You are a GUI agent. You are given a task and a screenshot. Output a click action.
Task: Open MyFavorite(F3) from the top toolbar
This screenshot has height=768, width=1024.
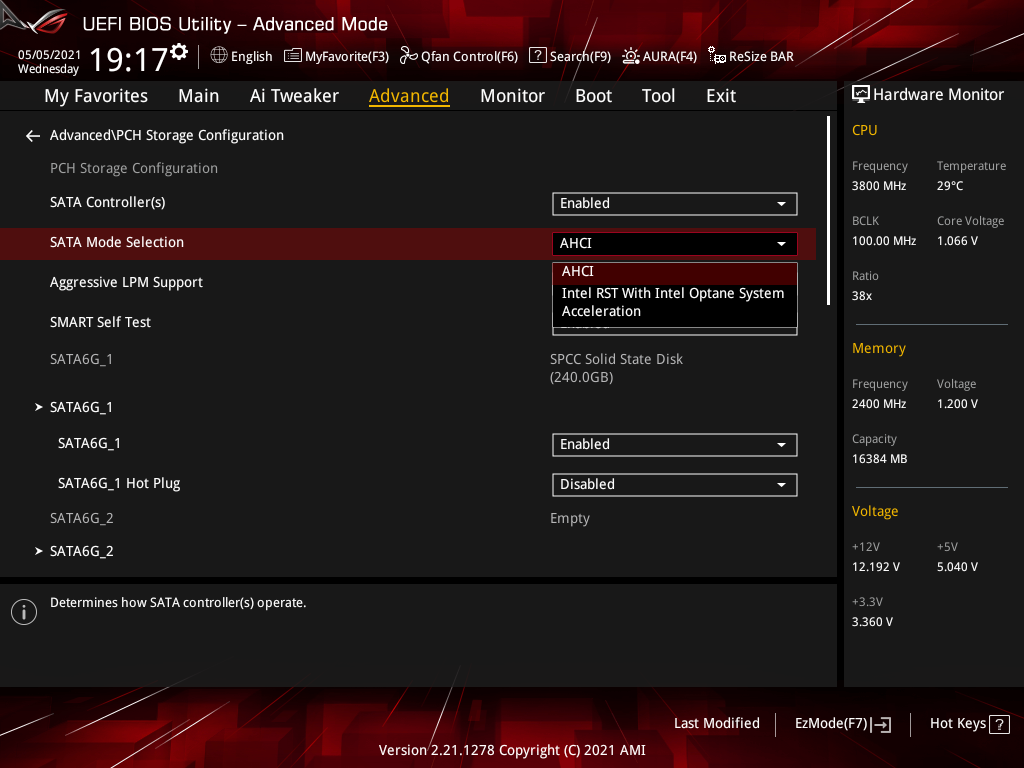pyautogui.click(x=336, y=56)
